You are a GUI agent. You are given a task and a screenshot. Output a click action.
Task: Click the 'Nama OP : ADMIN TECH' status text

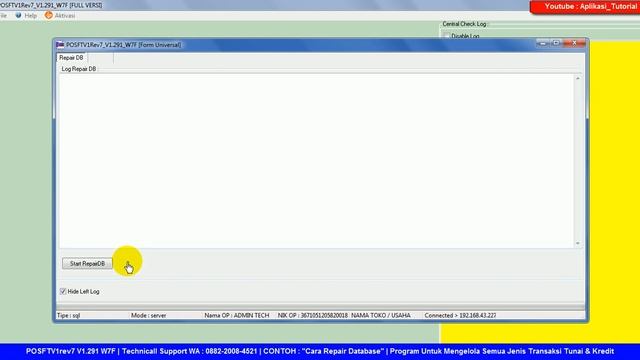pyautogui.click(x=237, y=316)
